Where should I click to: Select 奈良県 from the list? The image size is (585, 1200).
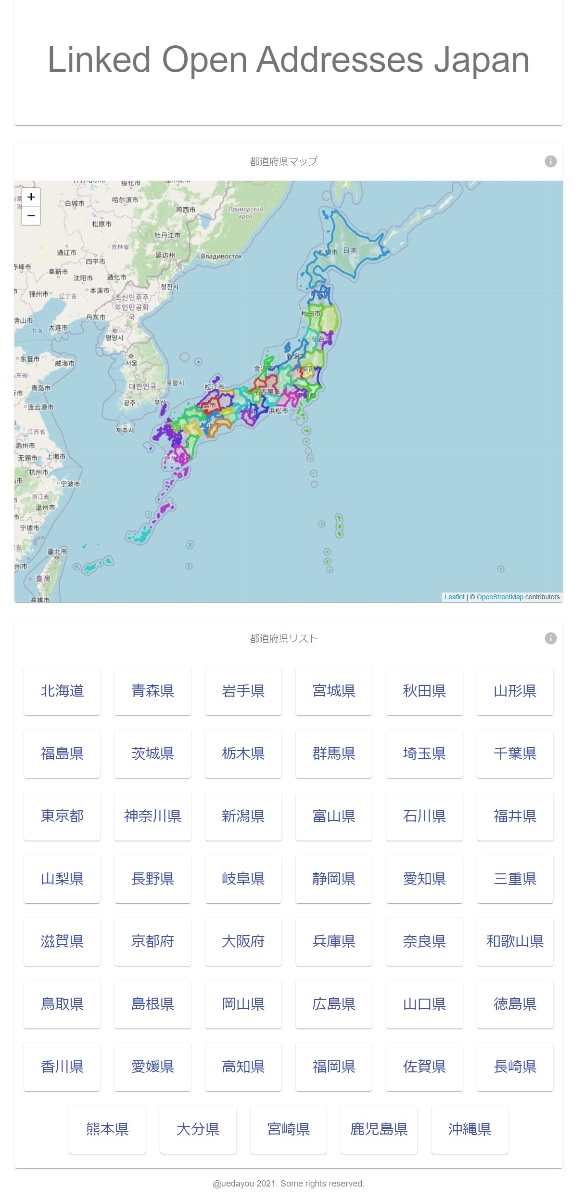coord(424,942)
